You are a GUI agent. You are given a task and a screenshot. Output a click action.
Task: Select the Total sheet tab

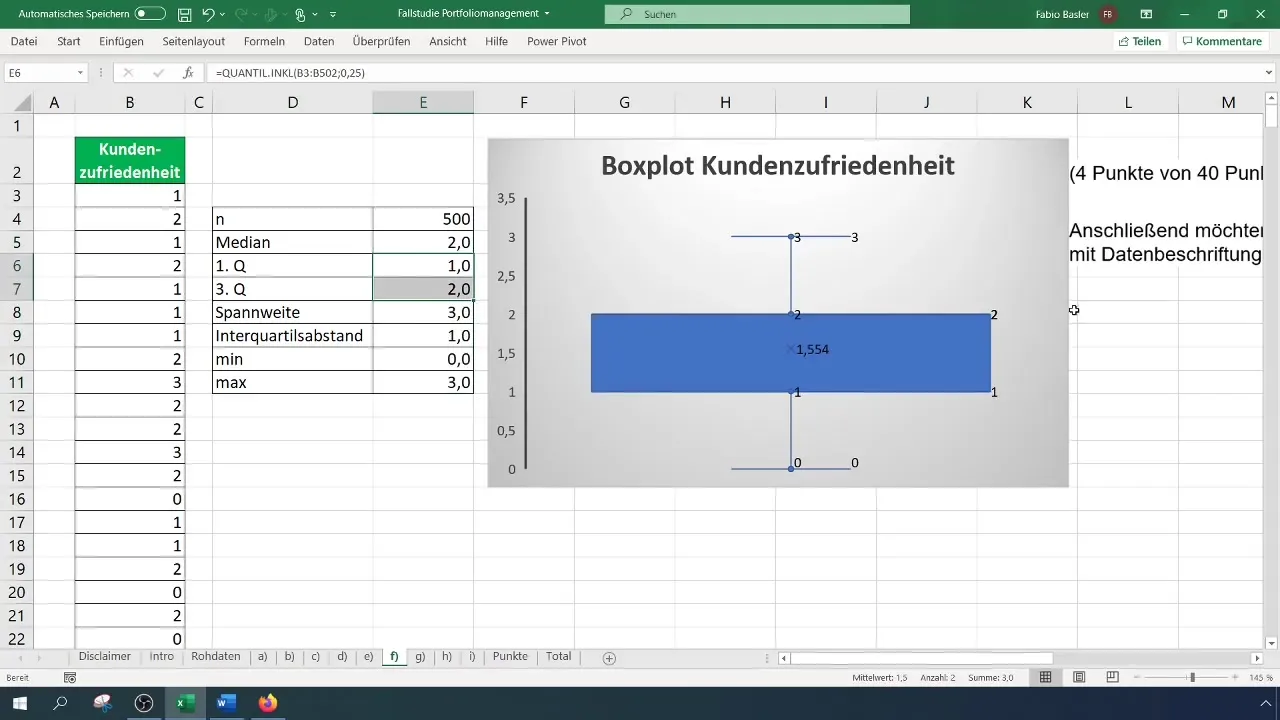pos(559,657)
